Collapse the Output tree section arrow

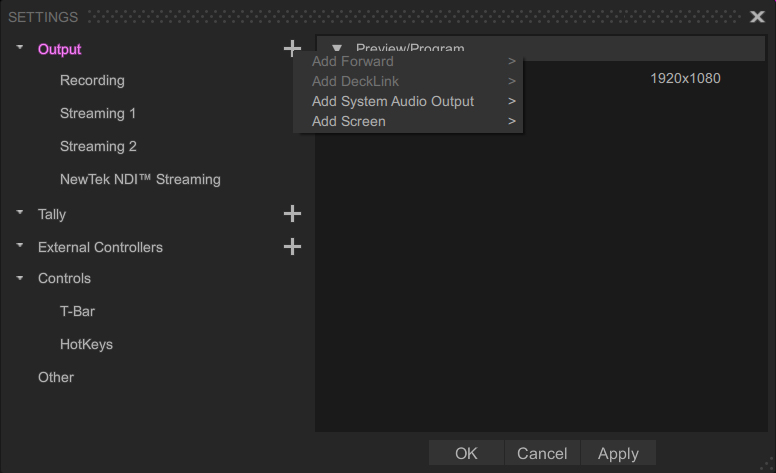pos(20,47)
